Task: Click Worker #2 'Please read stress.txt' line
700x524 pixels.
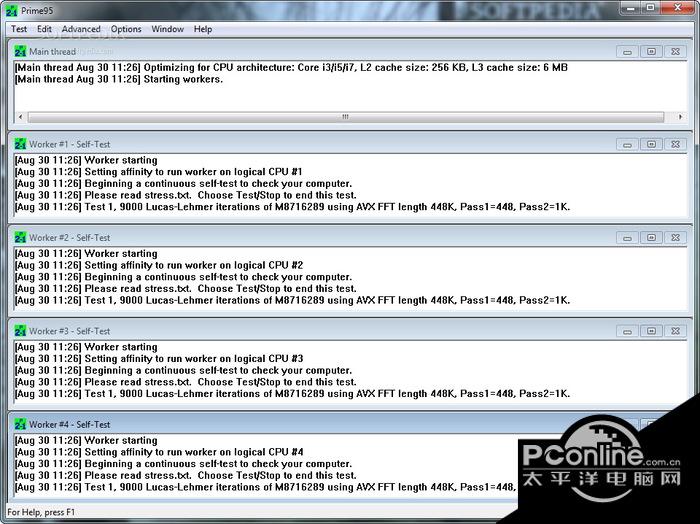Action: coord(186,288)
